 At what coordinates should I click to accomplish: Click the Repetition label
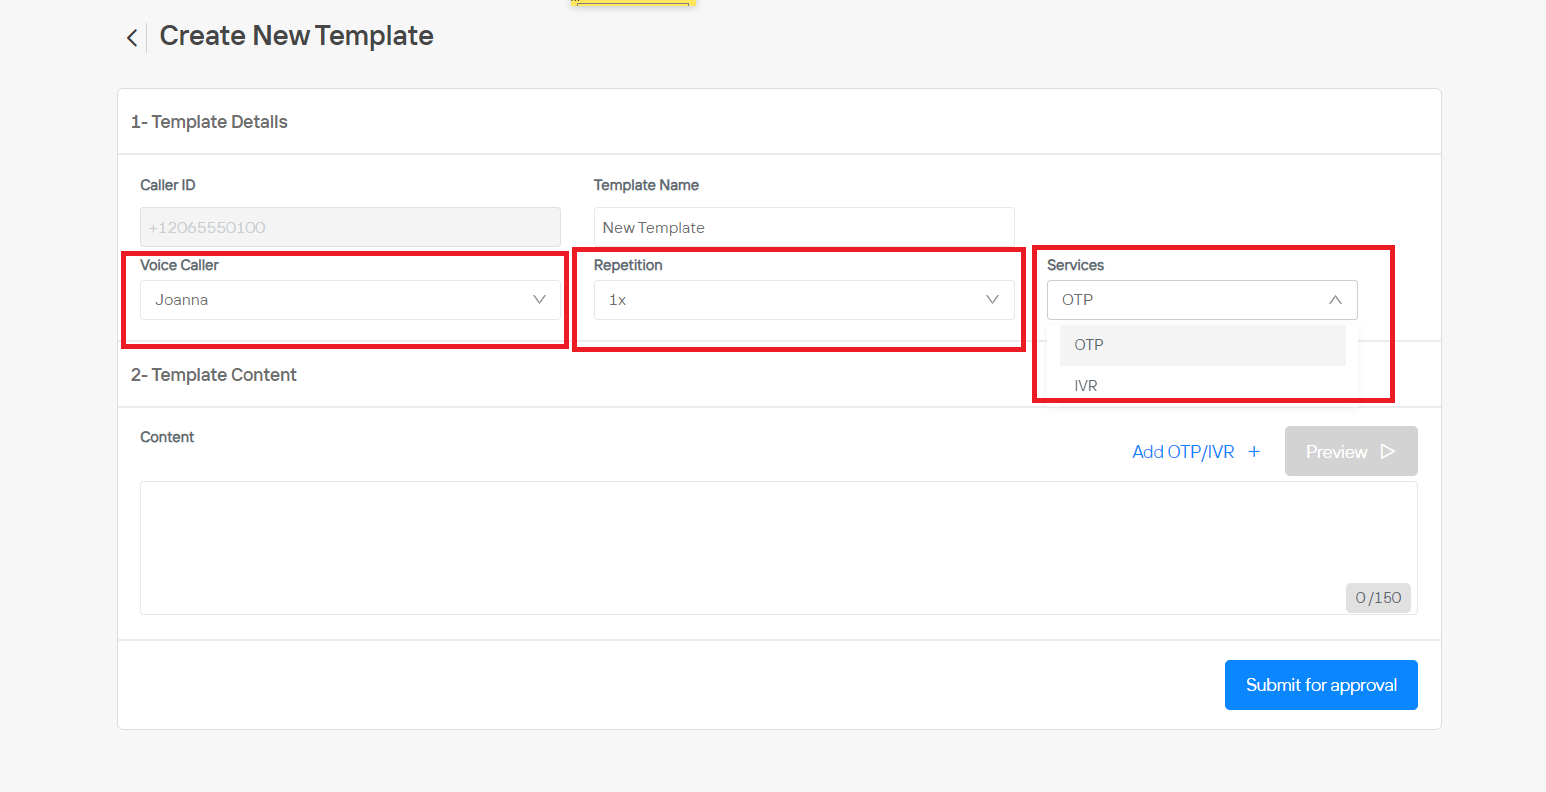(628, 265)
